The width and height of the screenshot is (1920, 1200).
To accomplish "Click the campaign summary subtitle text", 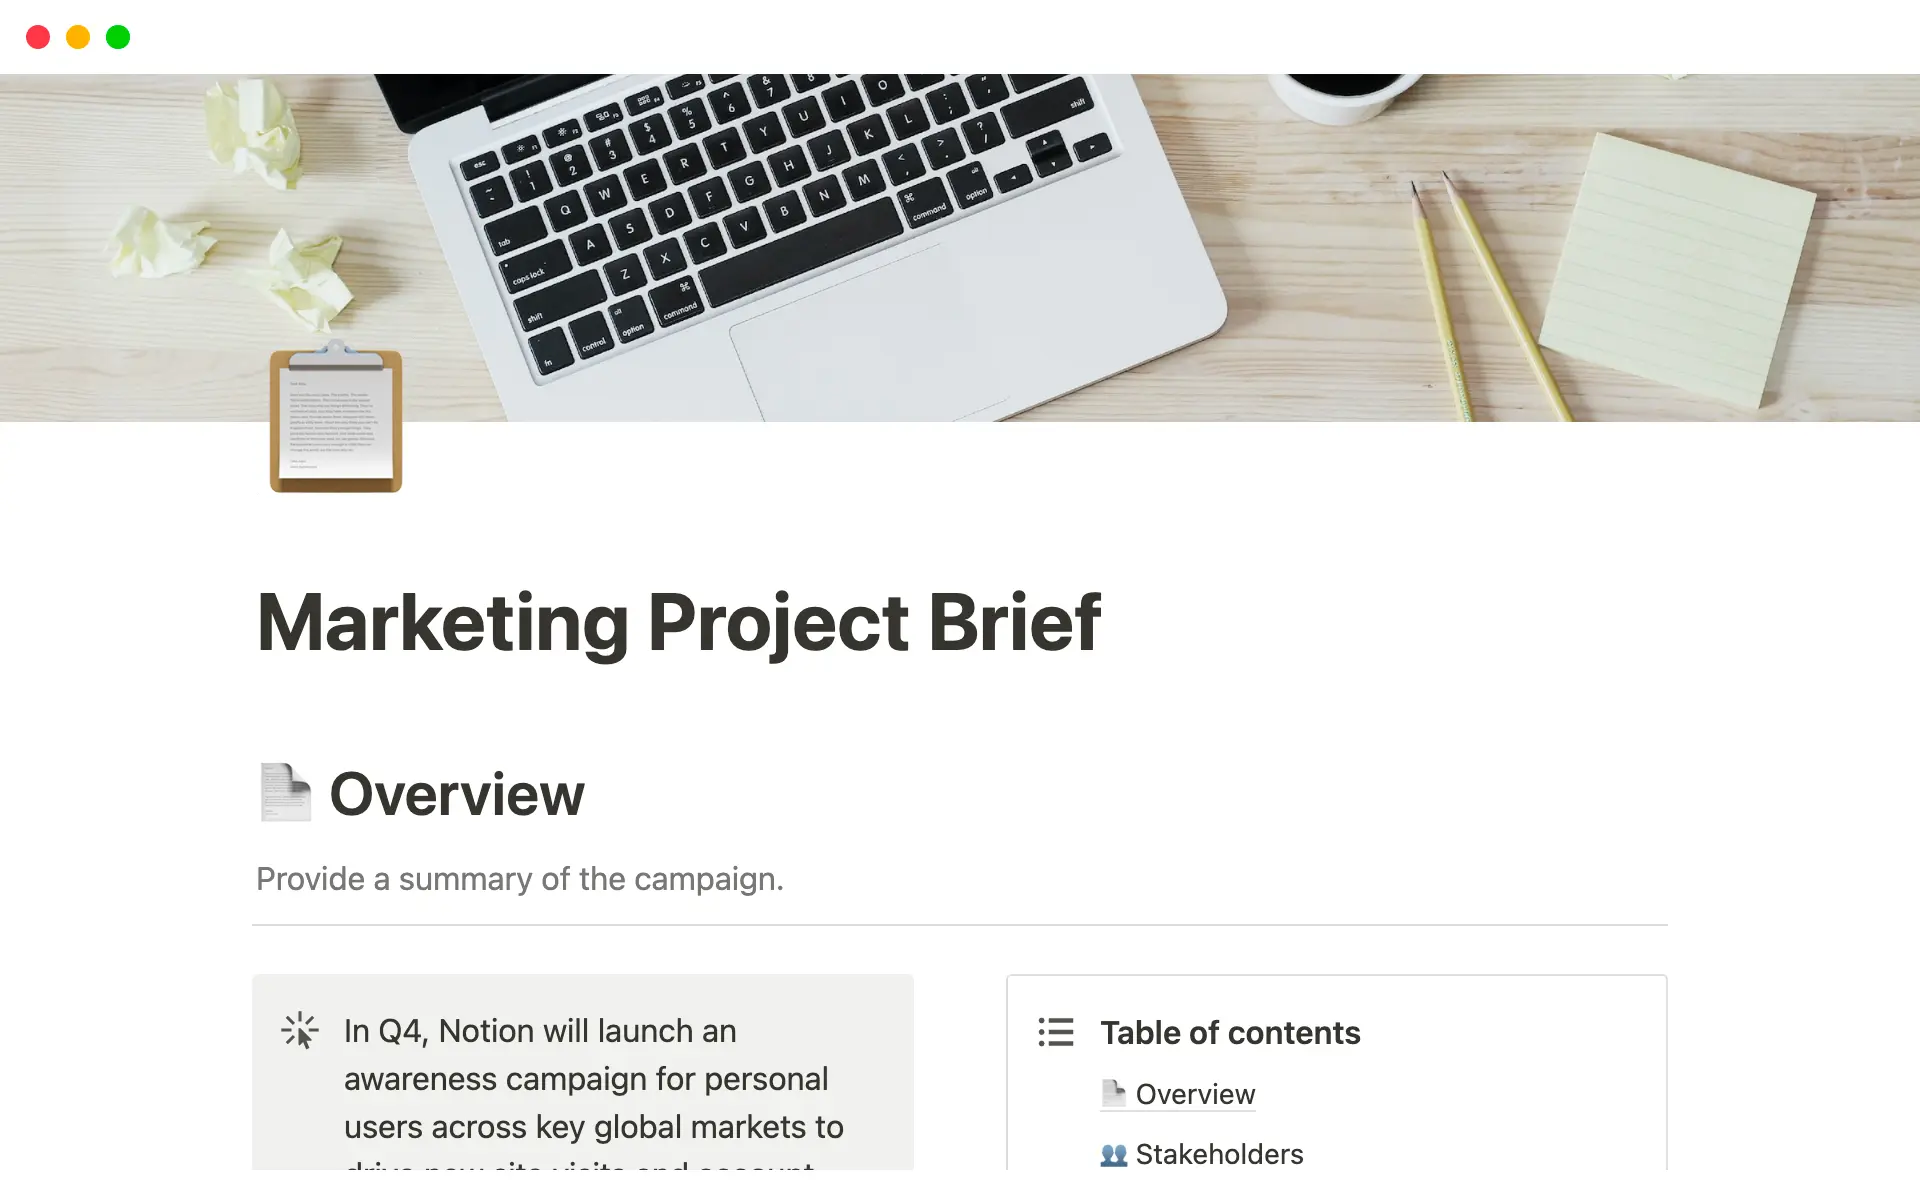I will [x=519, y=879].
